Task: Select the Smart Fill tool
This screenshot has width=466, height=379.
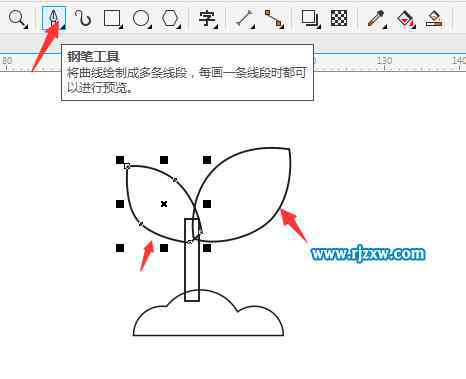Action: [434, 19]
